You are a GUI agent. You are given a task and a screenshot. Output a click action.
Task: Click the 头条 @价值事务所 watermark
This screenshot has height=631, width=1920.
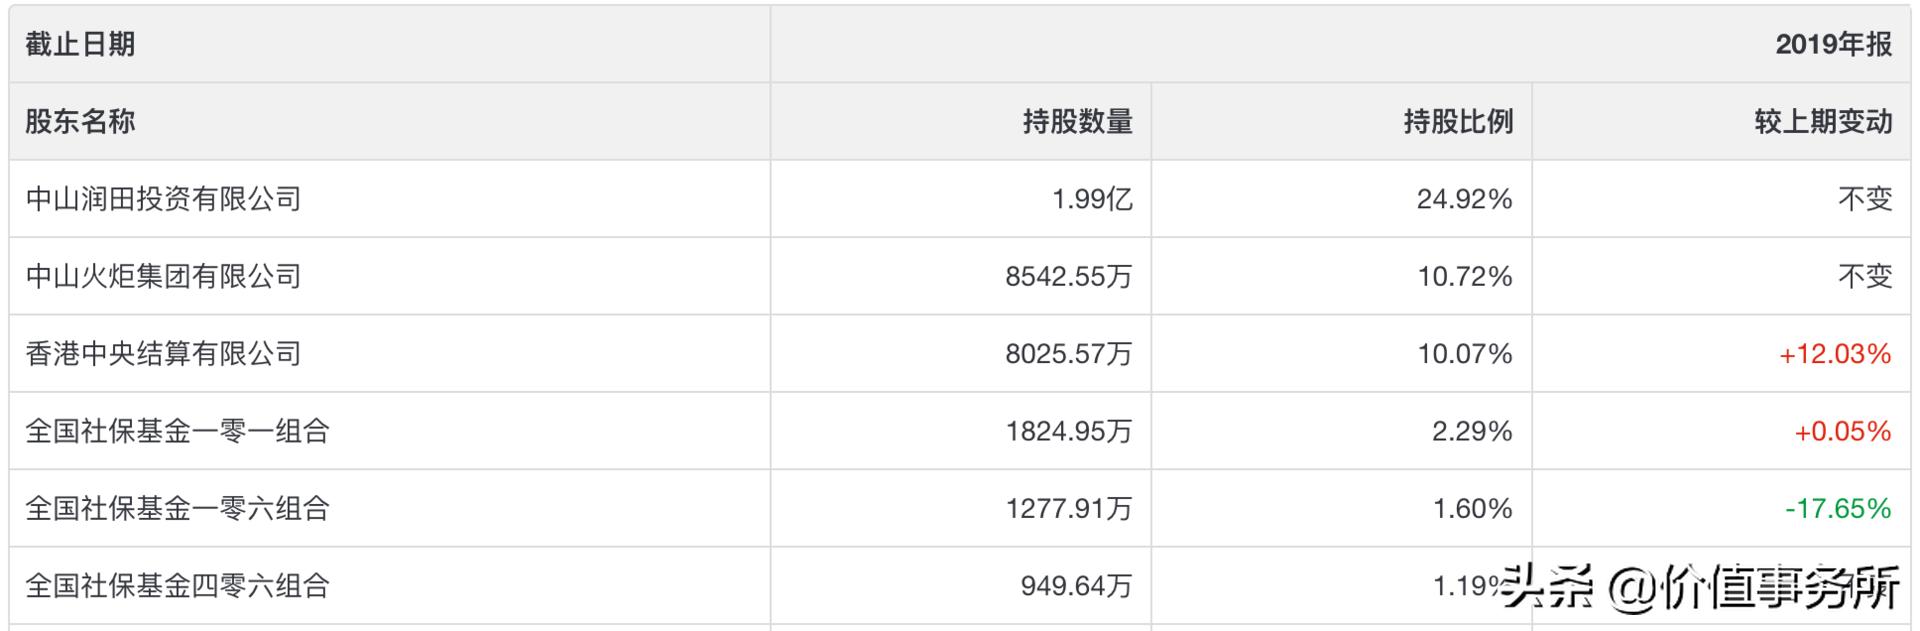pyautogui.click(x=1700, y=587)
